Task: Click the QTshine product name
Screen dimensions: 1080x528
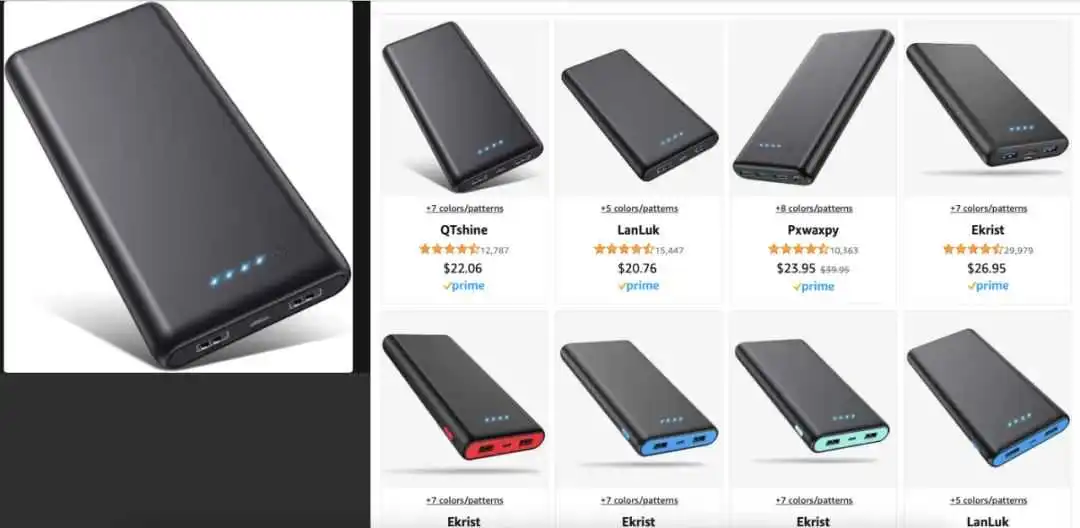Action: point(464,230)
